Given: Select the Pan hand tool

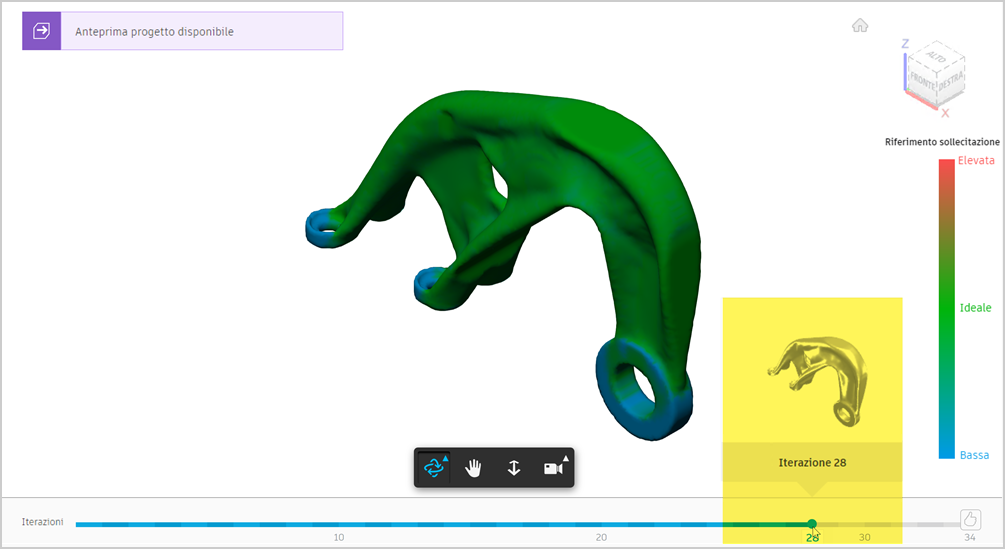Looking at the screenshot, I should [x=474, y=468].
